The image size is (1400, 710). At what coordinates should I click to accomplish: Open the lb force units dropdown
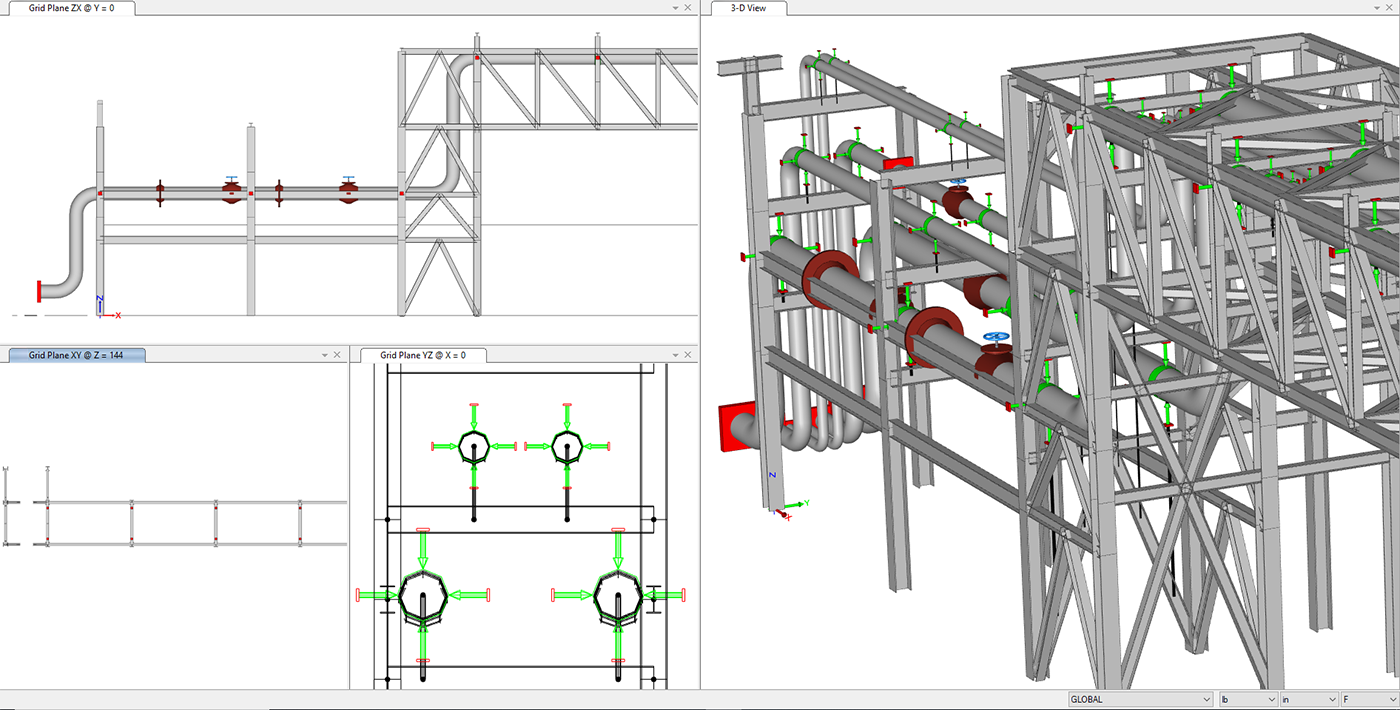(x=1272, y=699)
